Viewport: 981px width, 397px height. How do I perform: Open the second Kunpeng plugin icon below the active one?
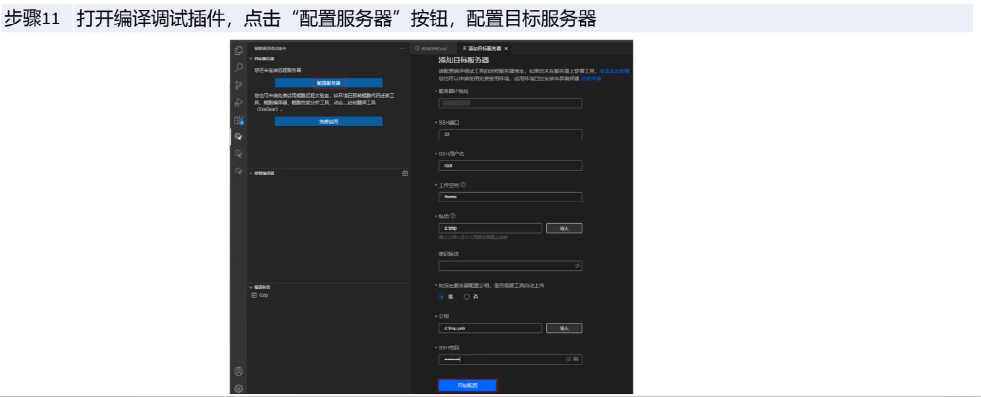pos(238,153)
